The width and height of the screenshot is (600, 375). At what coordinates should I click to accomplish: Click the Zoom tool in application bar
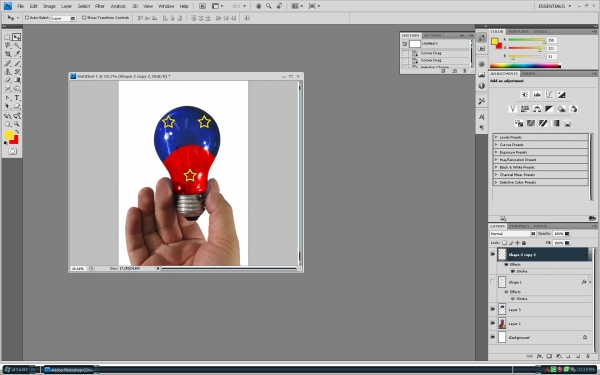[269, 6]
